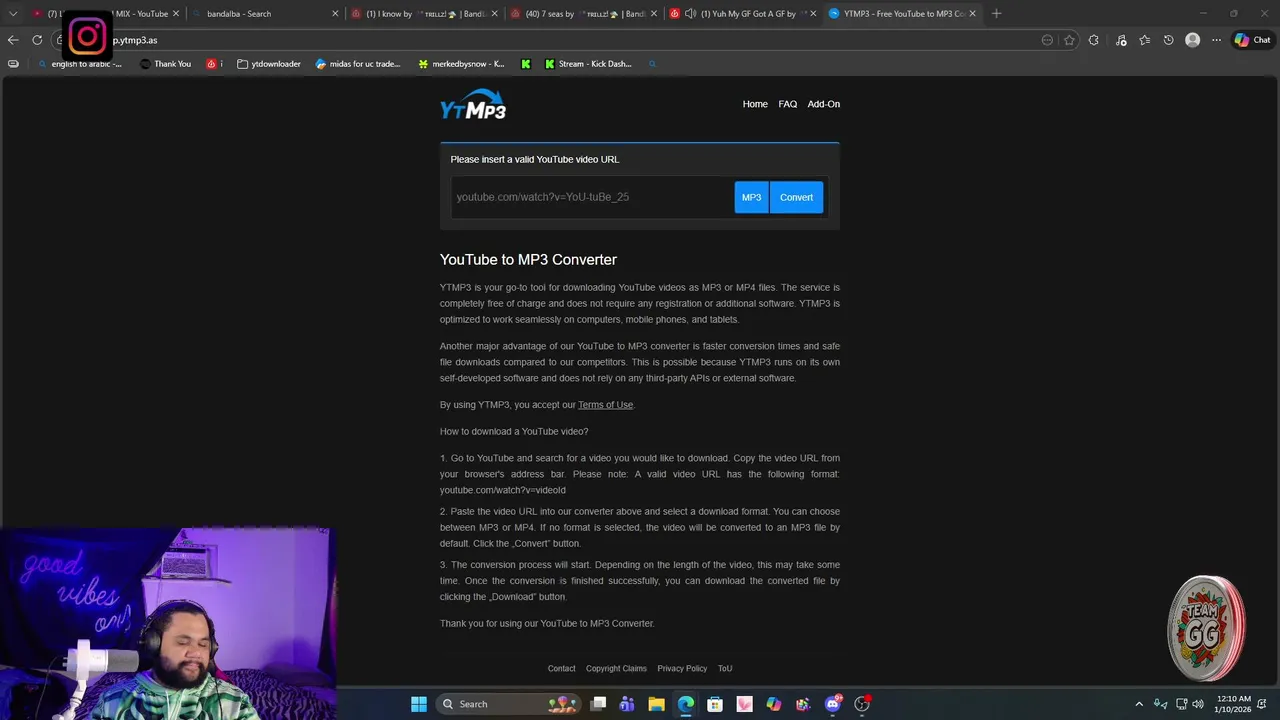The width and height of the screenshot is (1280, 720).
Task: Open Settings and more ellipsis menu
Action: click(1216, 40)
